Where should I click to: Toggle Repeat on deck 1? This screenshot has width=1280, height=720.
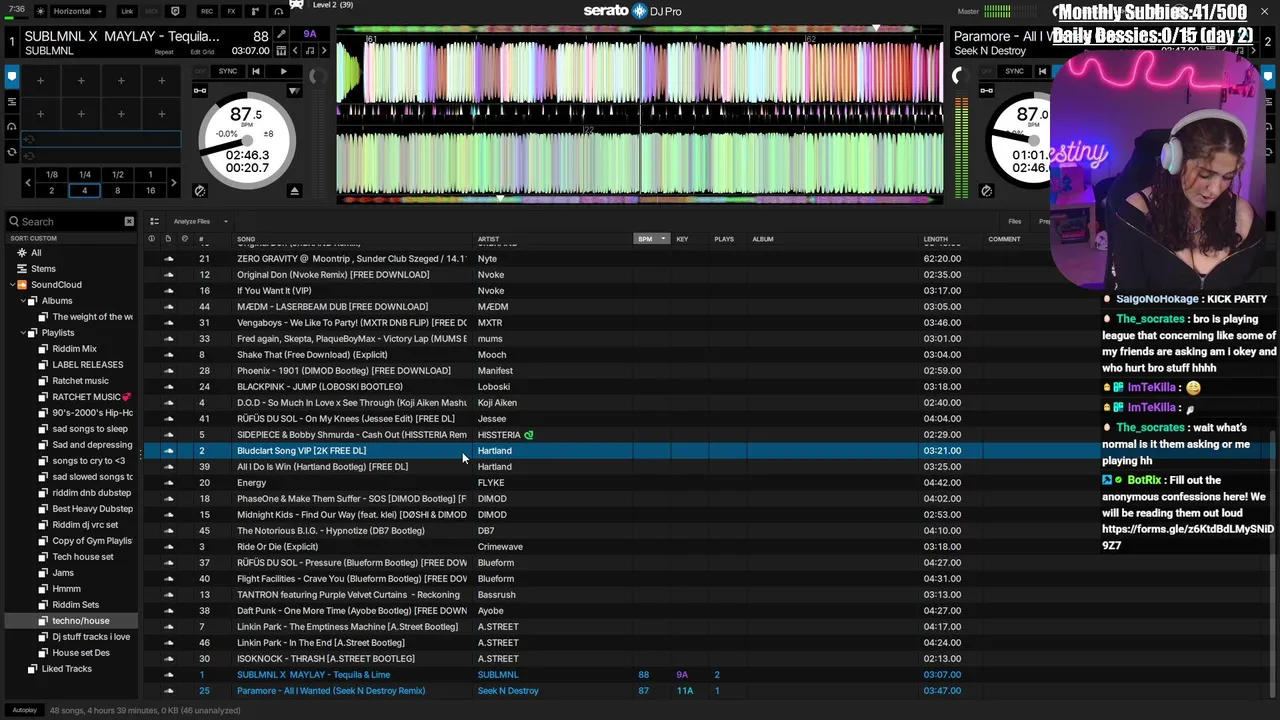164,52
